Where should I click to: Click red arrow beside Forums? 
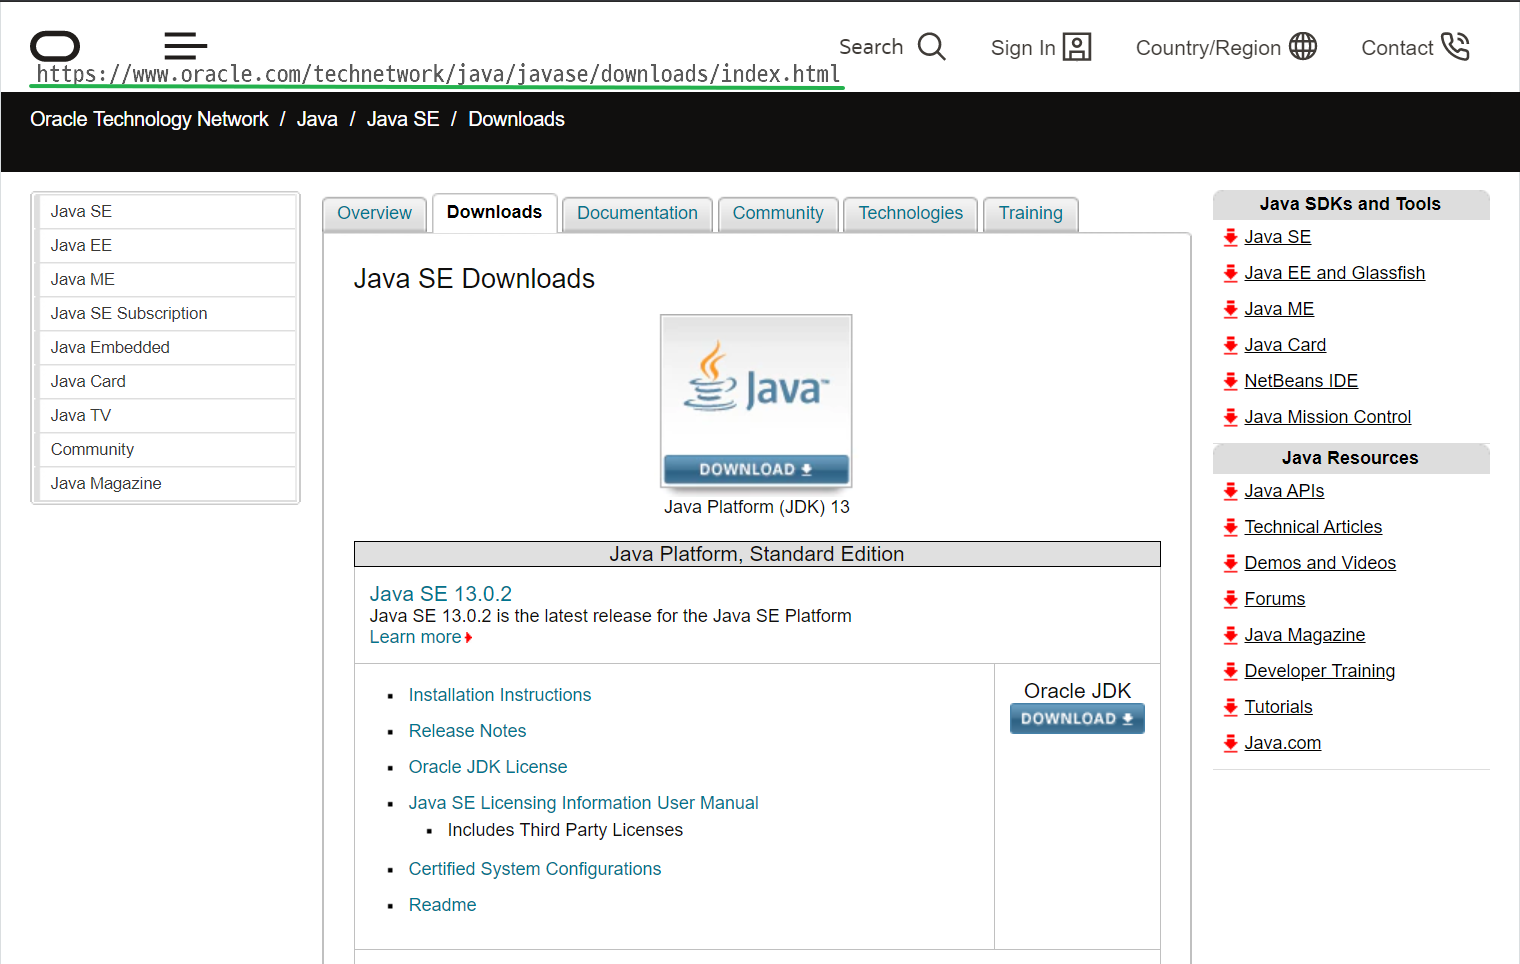click(1230, 599)
